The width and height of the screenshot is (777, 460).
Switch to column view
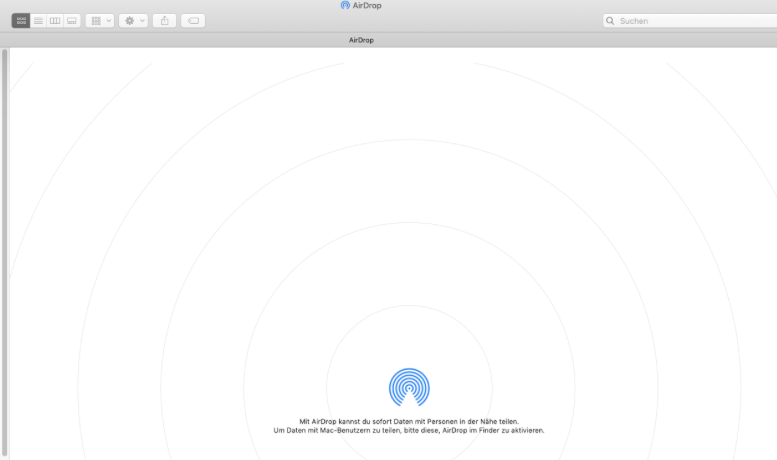click(55, 21)
